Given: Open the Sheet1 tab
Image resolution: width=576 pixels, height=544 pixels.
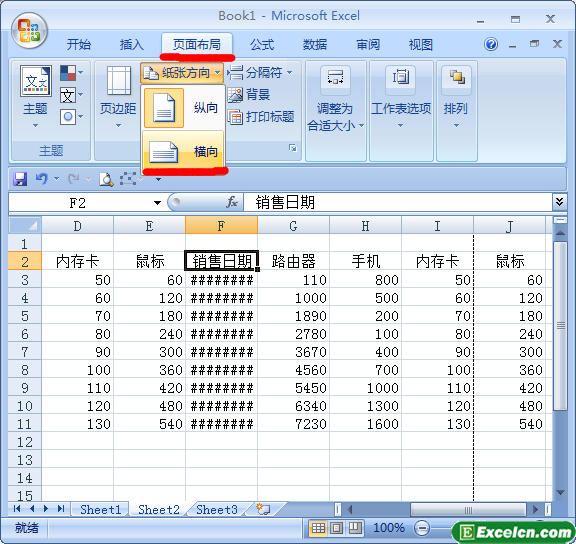Looking at the screenshot, I should click(x=100, y=509).
